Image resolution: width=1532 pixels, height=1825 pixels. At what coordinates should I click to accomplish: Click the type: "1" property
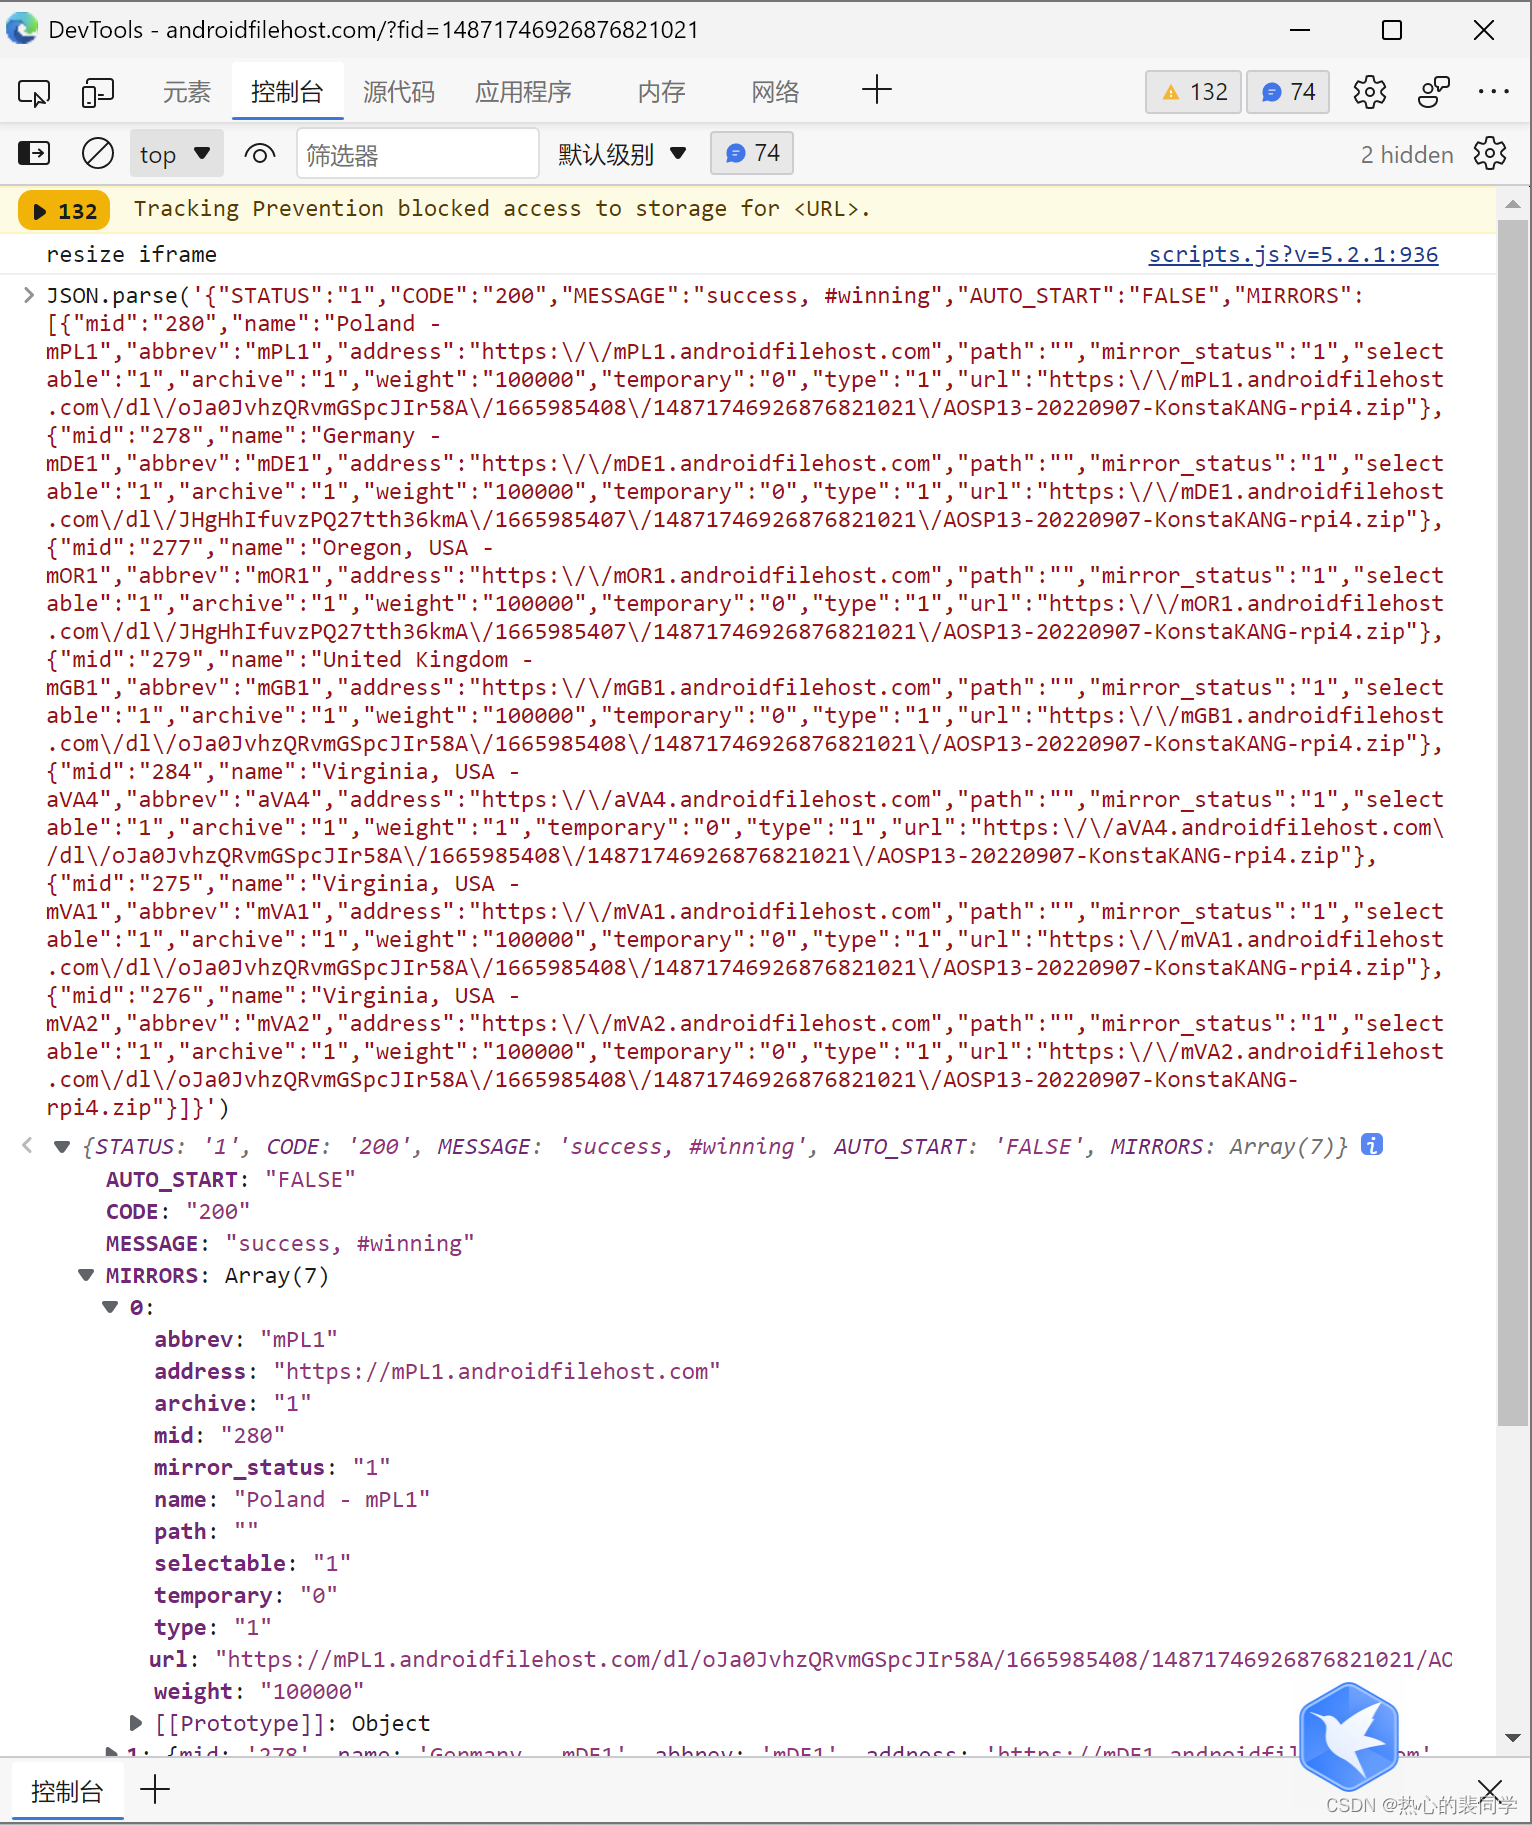click(213, 1627)
